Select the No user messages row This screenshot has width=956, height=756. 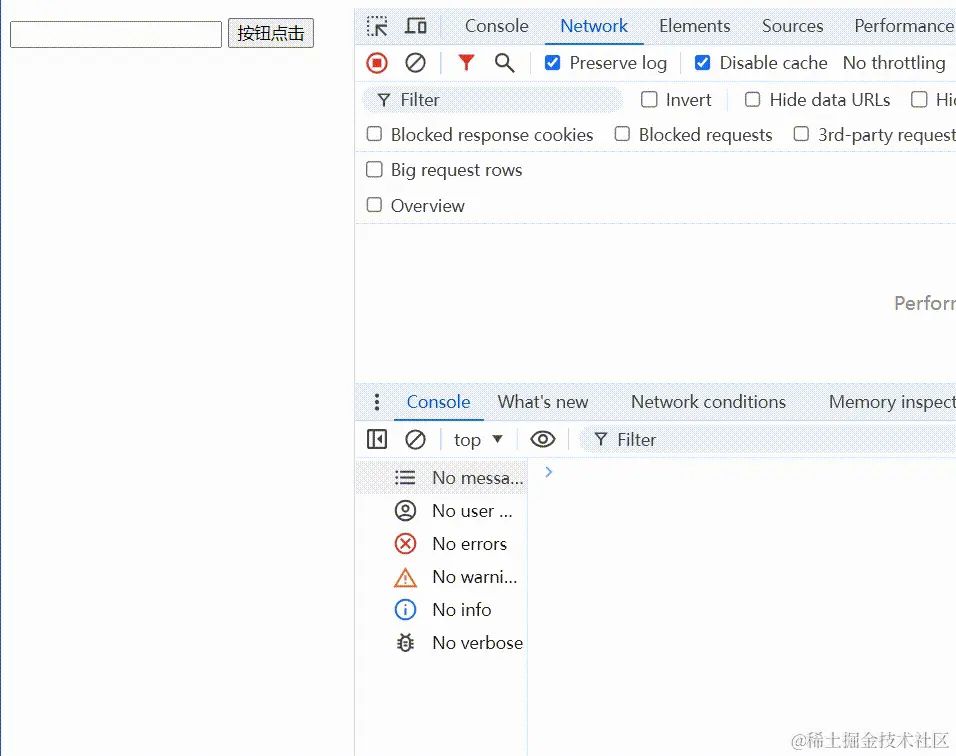pyautogui.click(x=441, y=510)
